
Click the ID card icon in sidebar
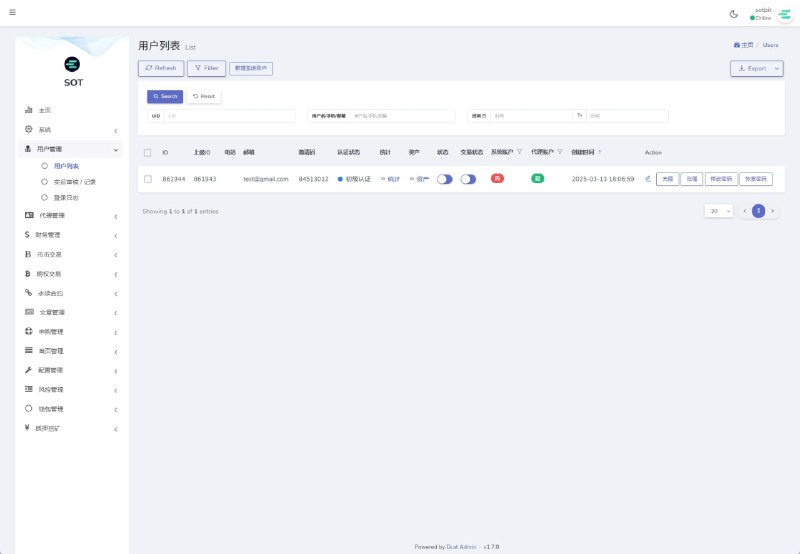29,215
